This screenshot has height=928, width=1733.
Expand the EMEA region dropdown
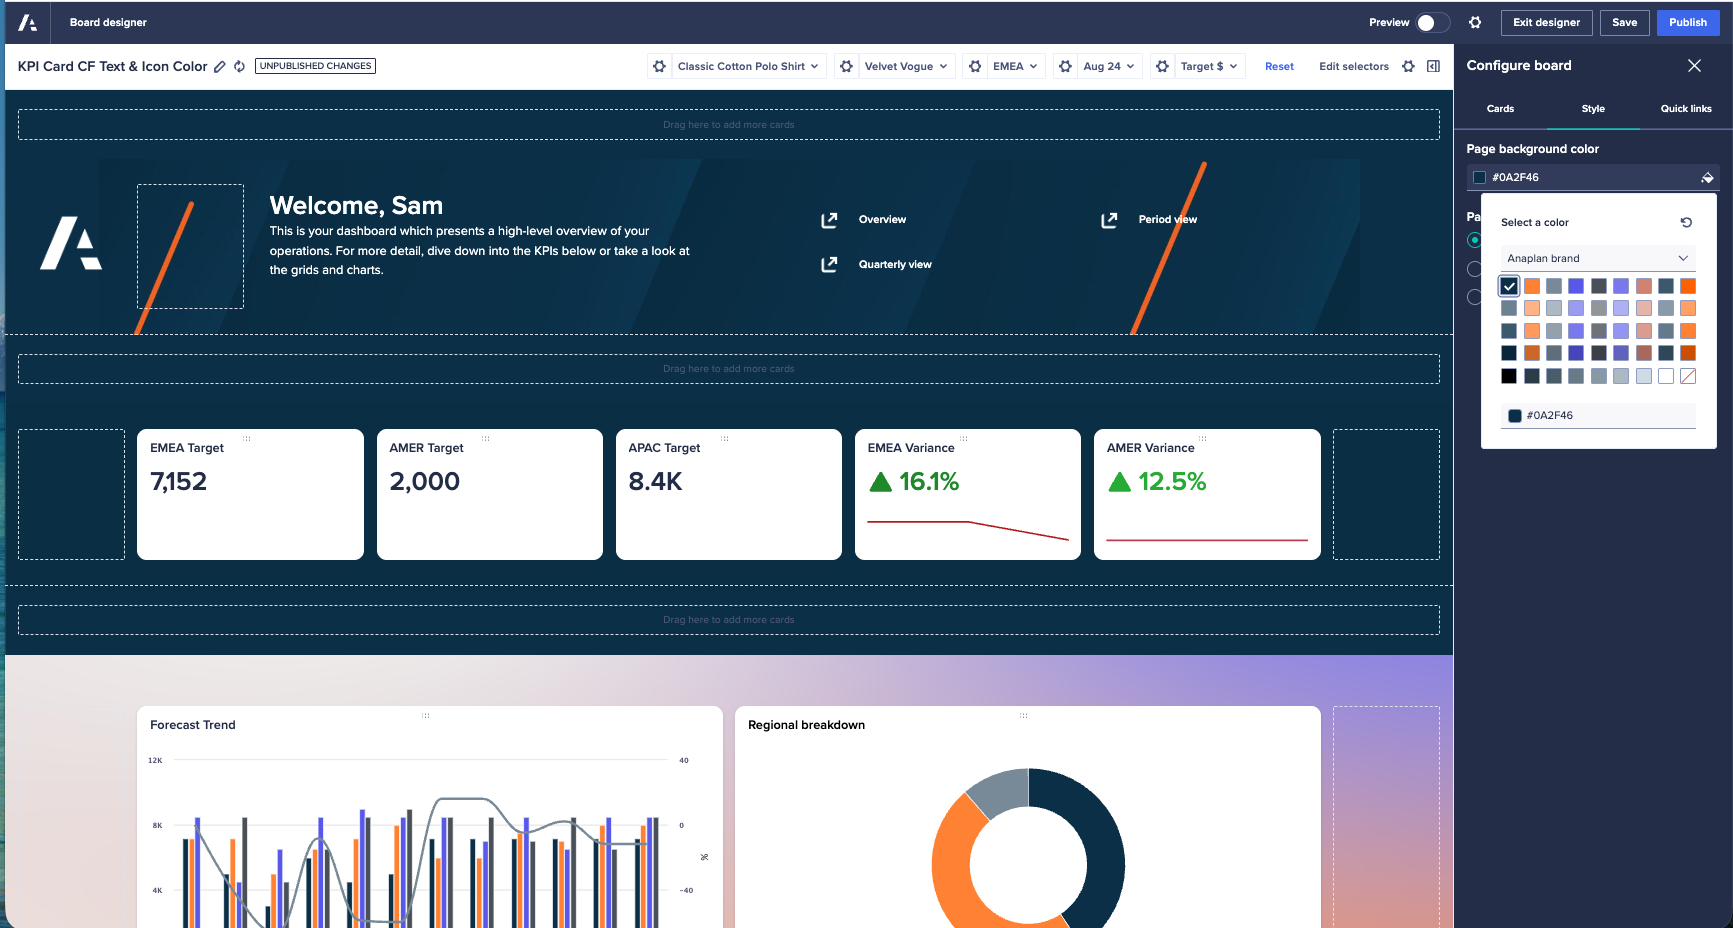(x=1015, y=66)
